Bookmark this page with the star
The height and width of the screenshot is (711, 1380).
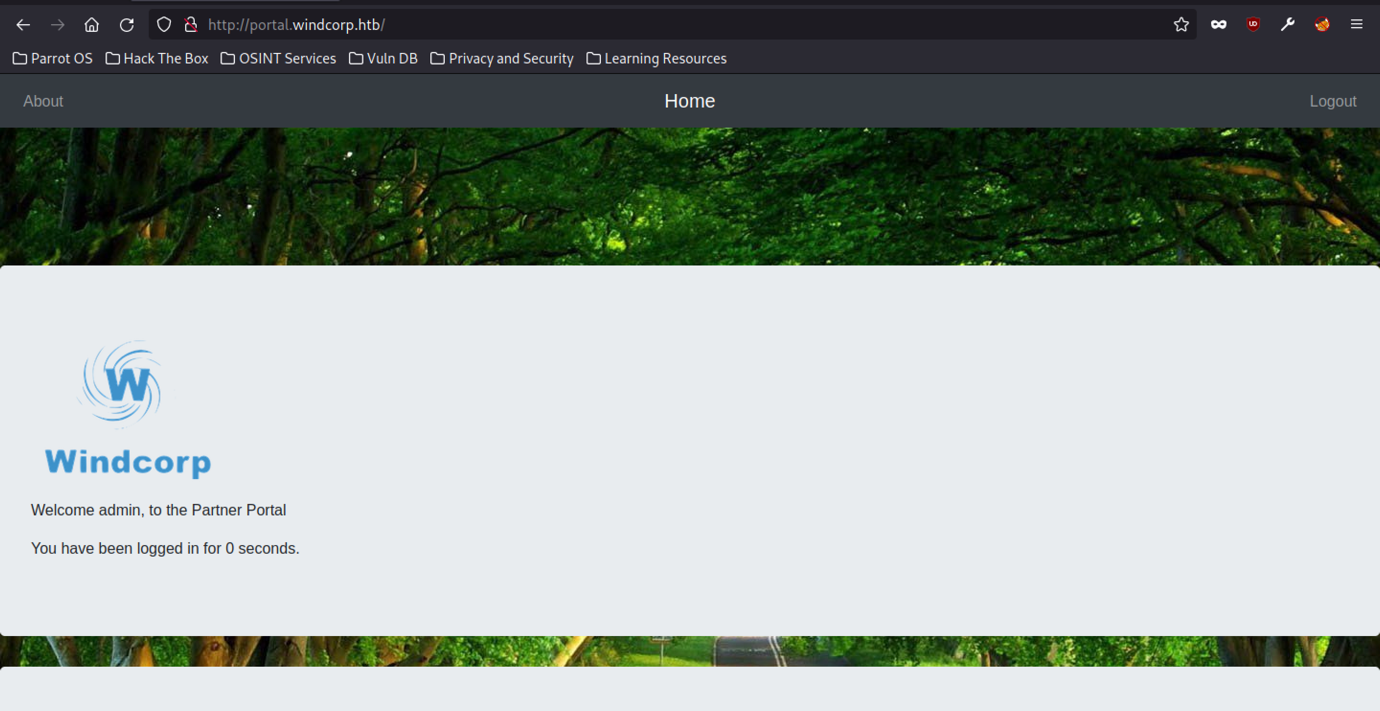pyautogui.click(x=1181, y=25)
